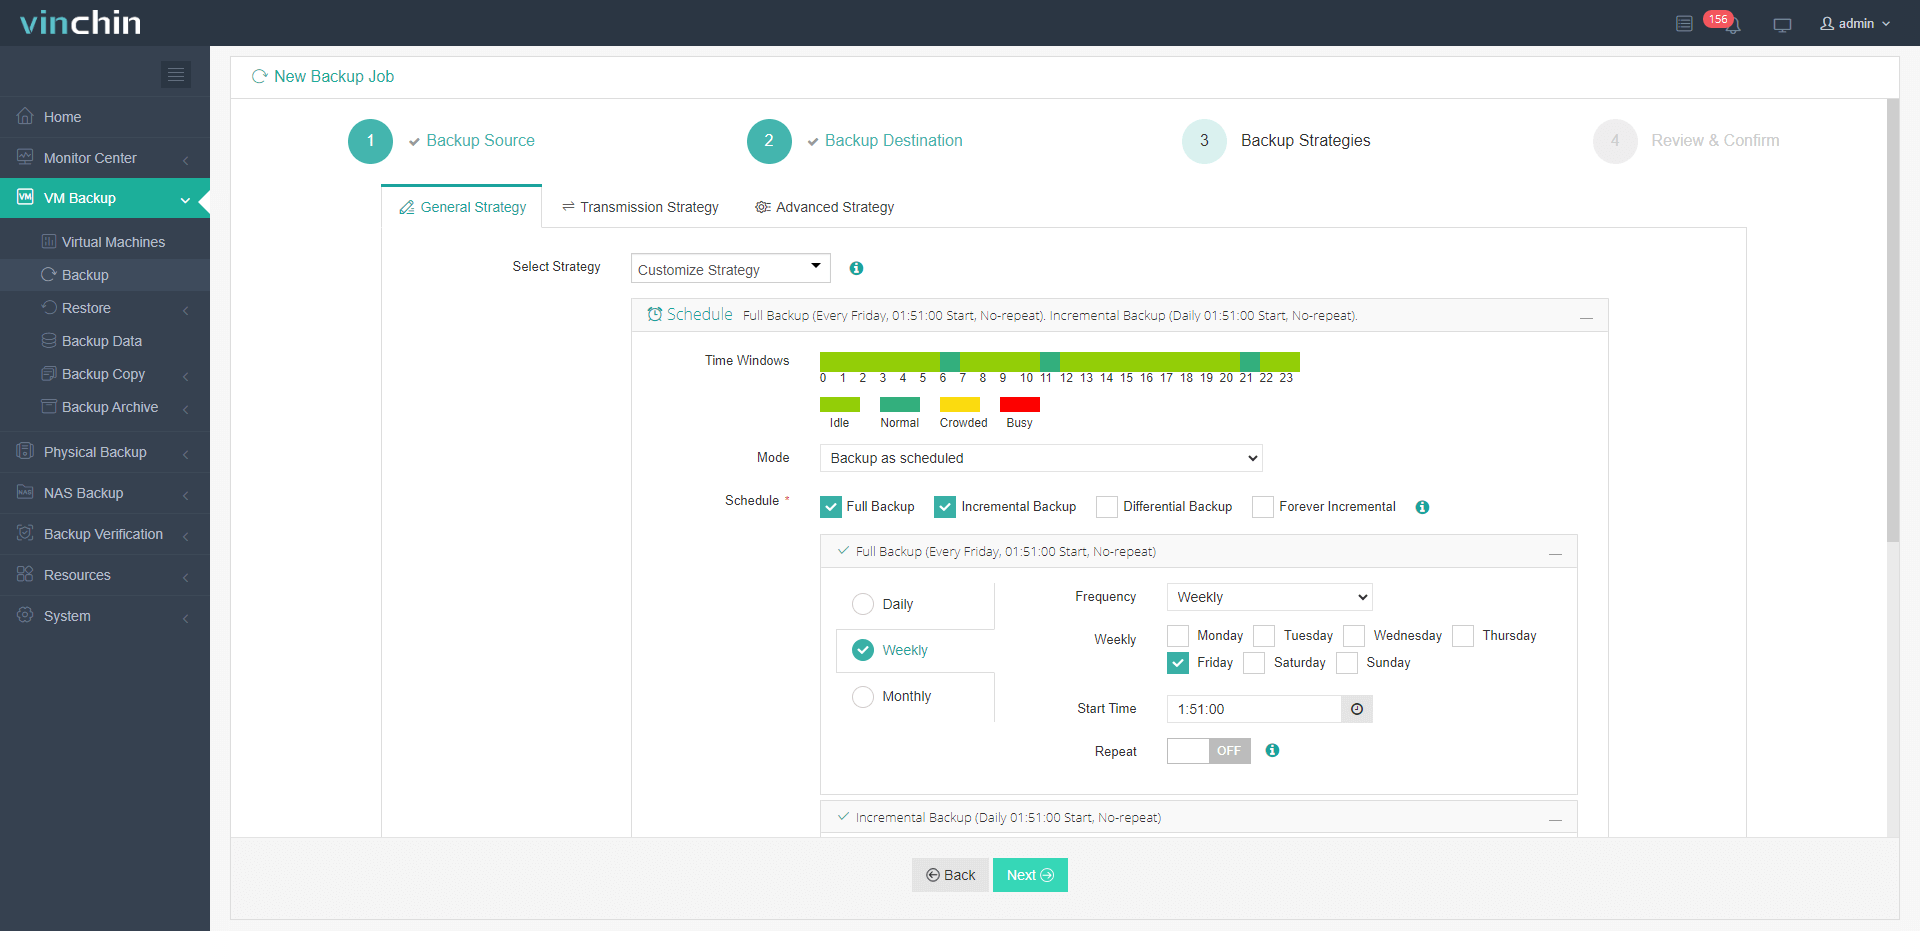Check the Monday weekly checkbox
This screenshot has height=931, width=1920.
pos(1178,636)
